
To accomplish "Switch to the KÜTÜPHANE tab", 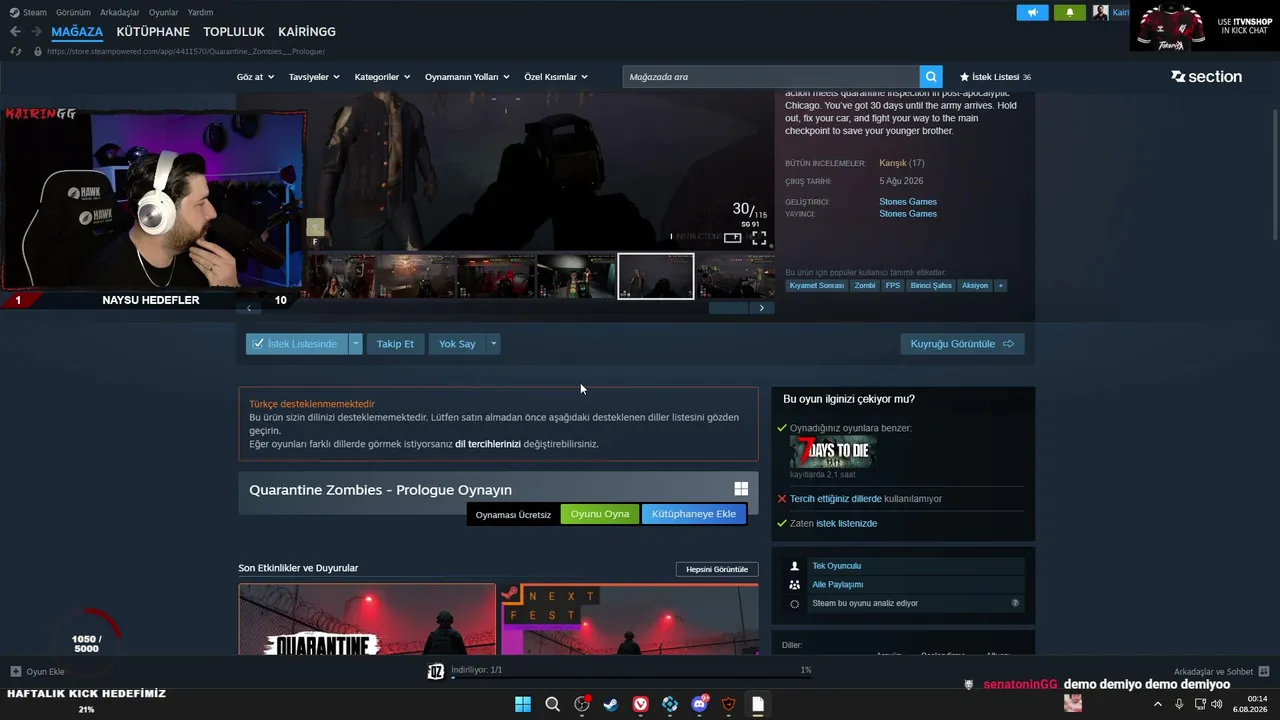I will pyautogui.click(x=153, y=32).
